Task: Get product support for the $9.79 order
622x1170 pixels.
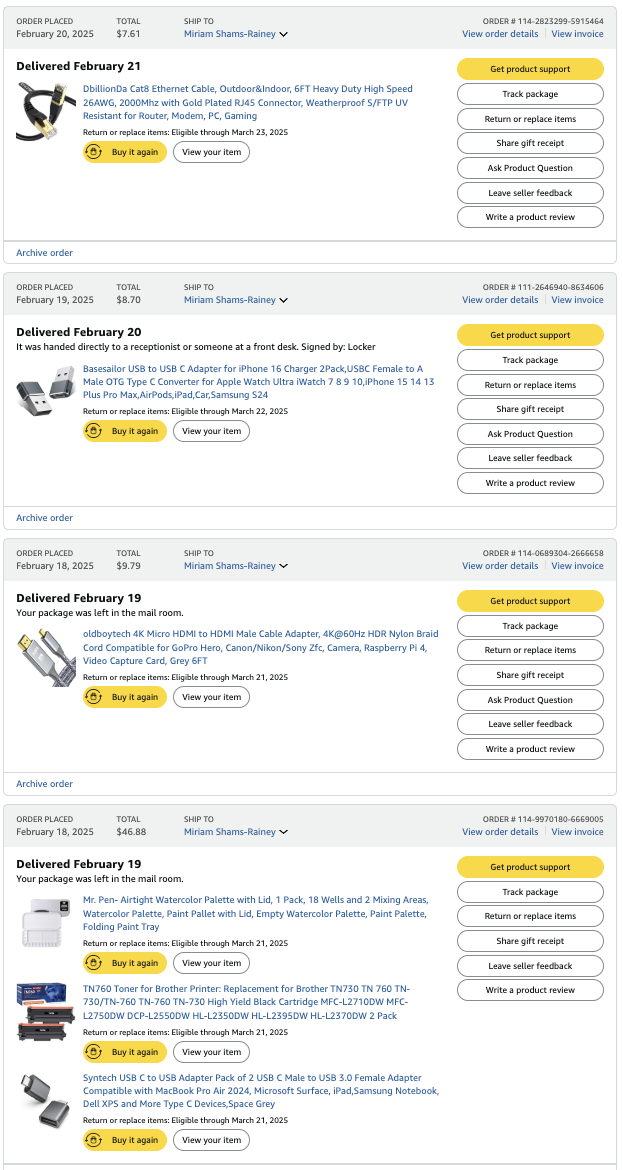Action: tap(530, 601)
